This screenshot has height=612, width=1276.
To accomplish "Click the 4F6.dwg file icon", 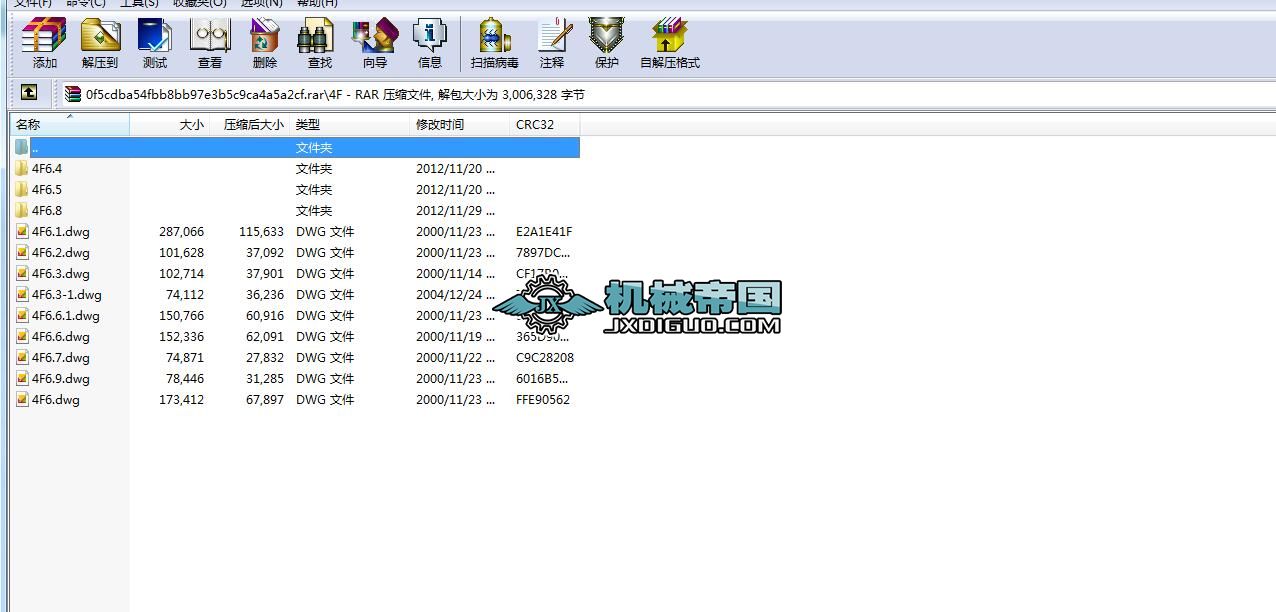I will coord(22,399).
